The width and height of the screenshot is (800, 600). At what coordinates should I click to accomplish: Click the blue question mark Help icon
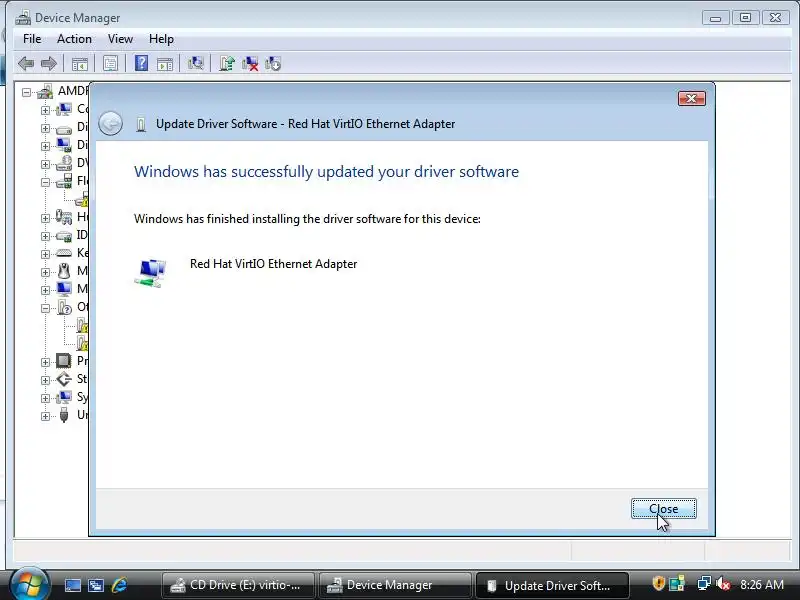click(141, 64)
